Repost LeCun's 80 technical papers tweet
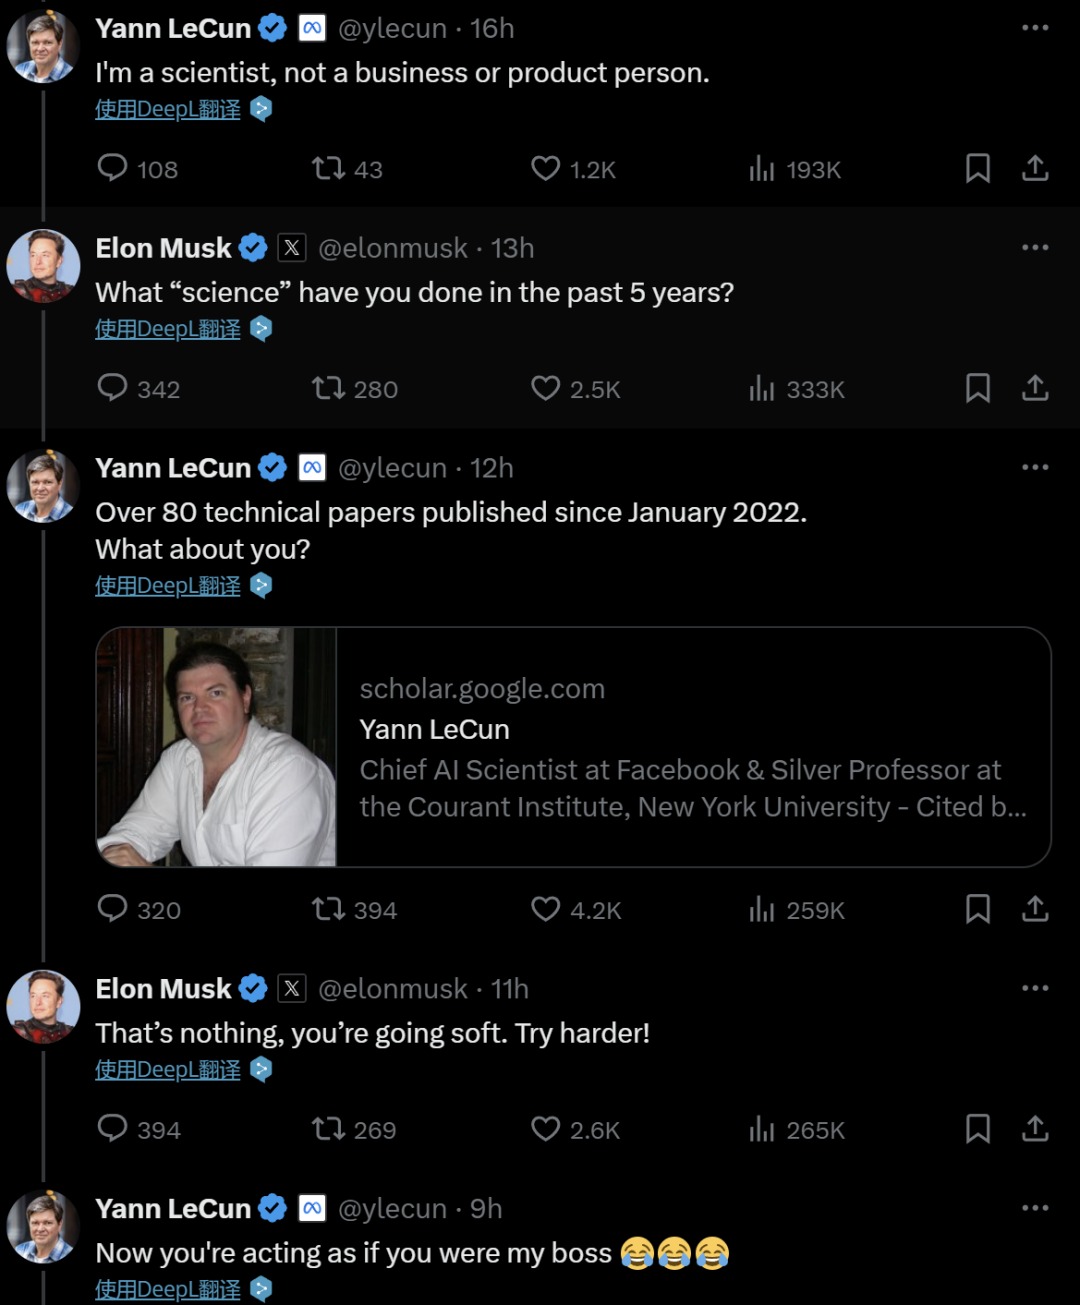Viewport: 1080px width, 1305px height. coord(328,909)
